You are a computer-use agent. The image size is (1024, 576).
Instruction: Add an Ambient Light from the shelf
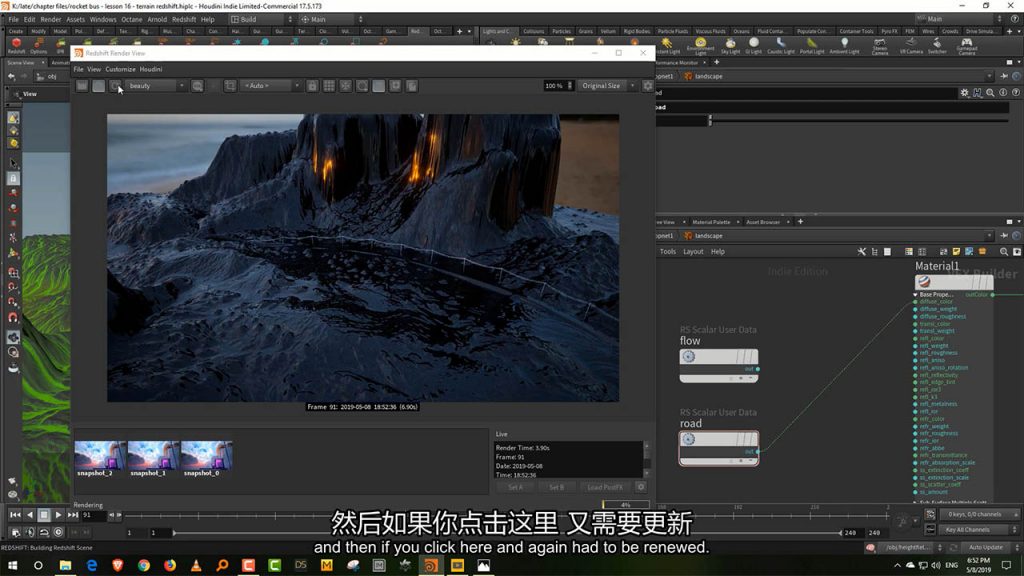pyautogui.click(x=844, y=46)
